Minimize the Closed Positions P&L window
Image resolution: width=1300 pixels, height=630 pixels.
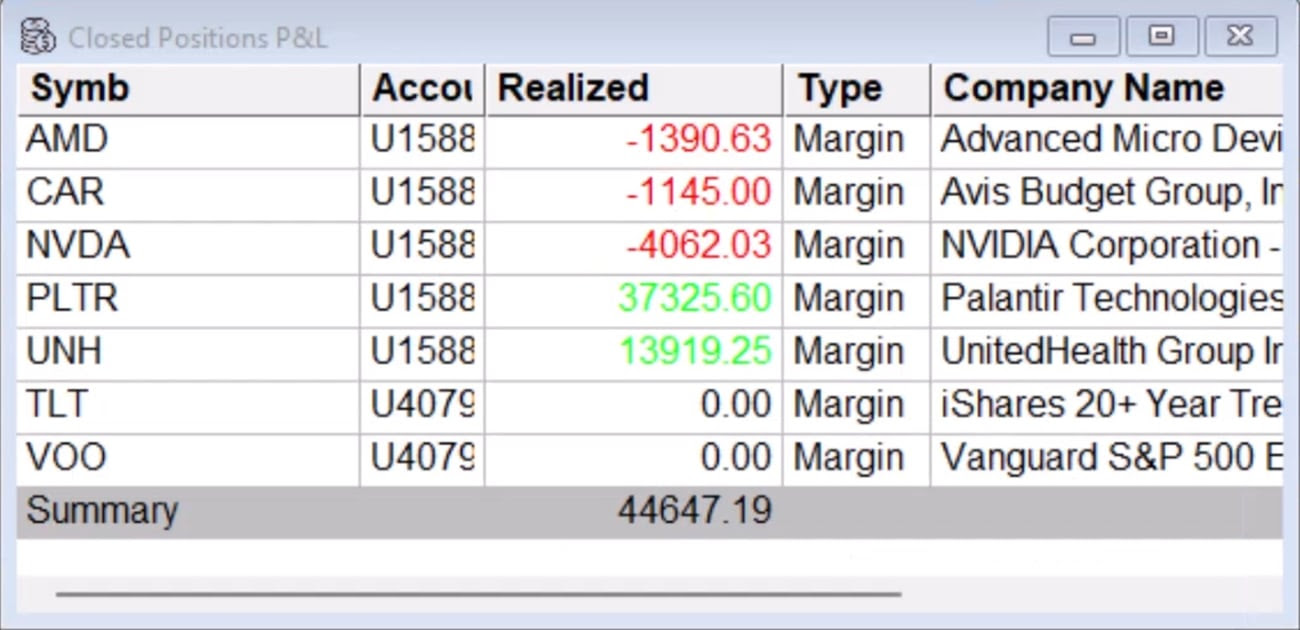pos(1083,38)
